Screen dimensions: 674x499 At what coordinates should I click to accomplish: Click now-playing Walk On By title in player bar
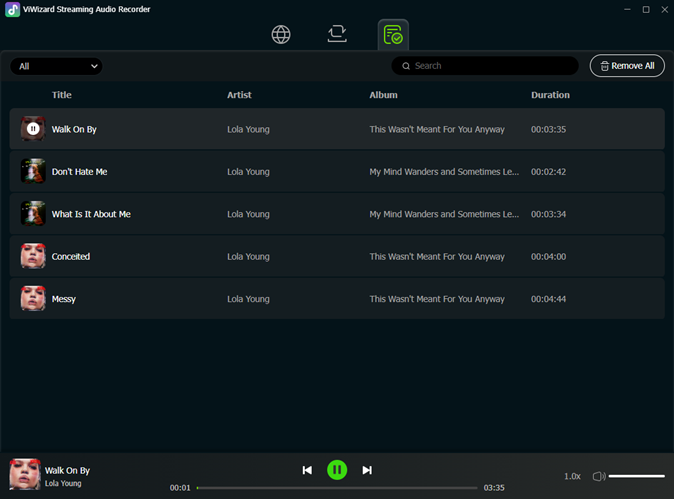click(x=67, y=471)
